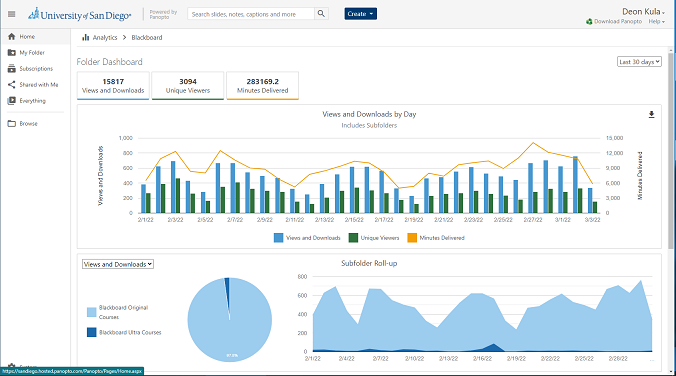
Task: Click the Includes Subfolders subtitle
Action: pos(369,125)
